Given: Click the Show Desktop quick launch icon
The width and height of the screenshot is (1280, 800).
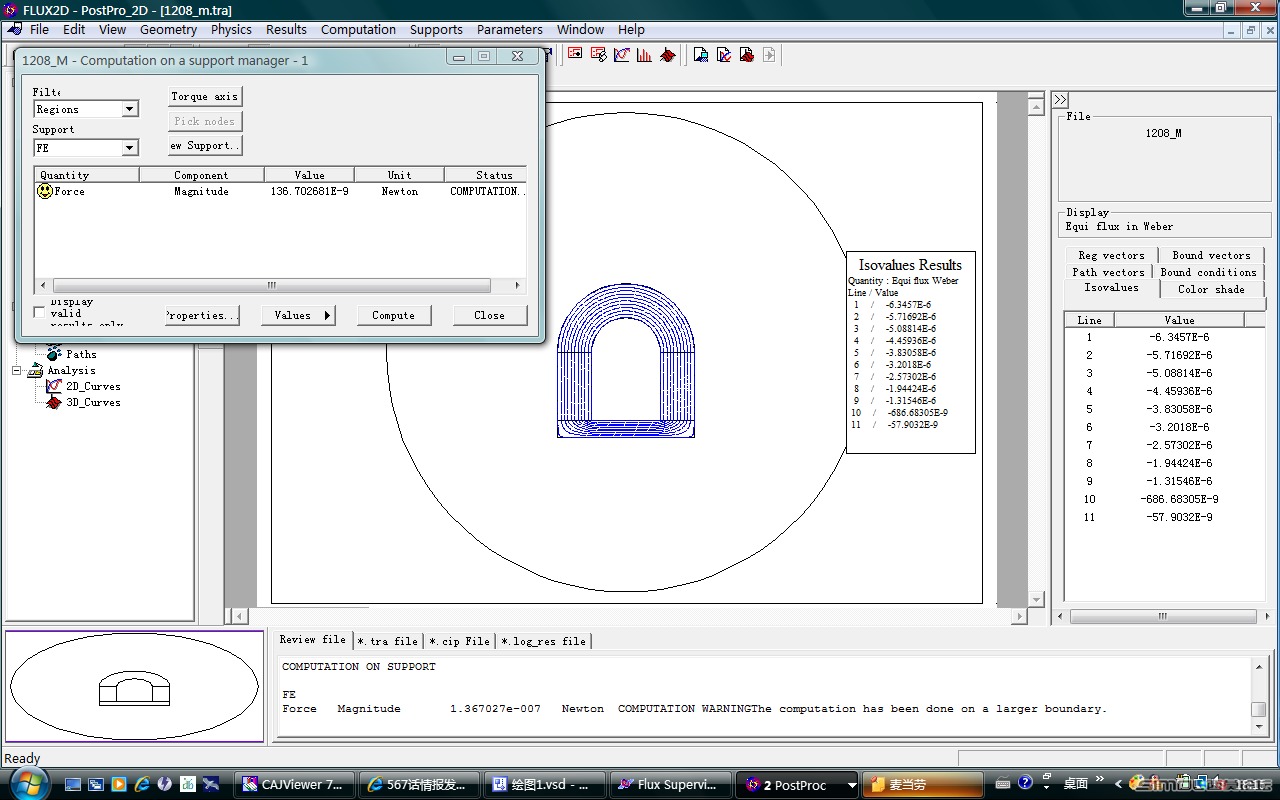Looking at the screenshot, I should [x=73, y=784].
